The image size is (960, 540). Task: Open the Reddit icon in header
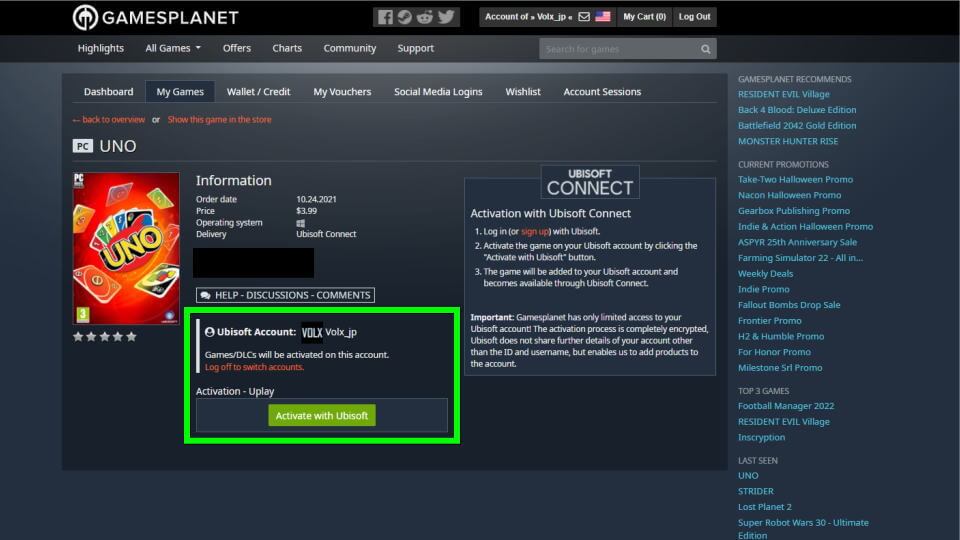tap(425, 17)
